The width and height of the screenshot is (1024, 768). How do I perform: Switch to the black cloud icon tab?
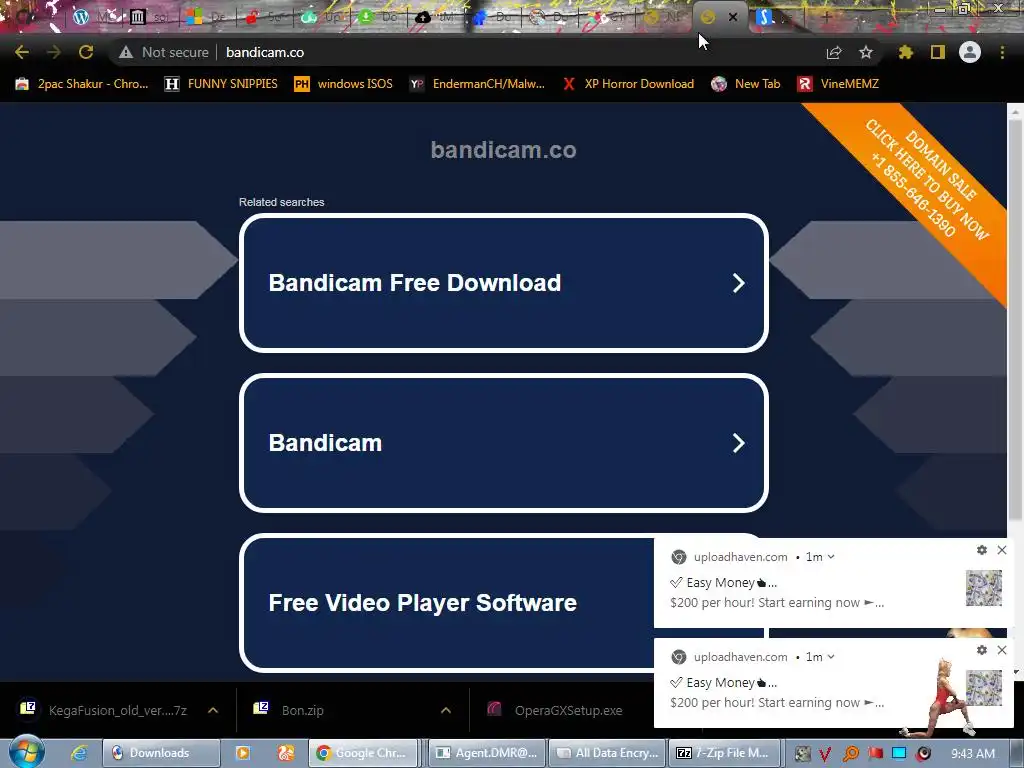(x=423, y=17)
